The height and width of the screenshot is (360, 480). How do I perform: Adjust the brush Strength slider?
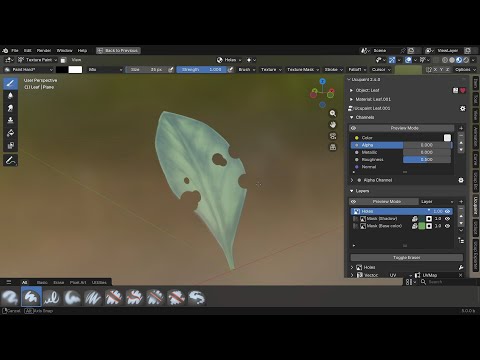coord(202,70)
